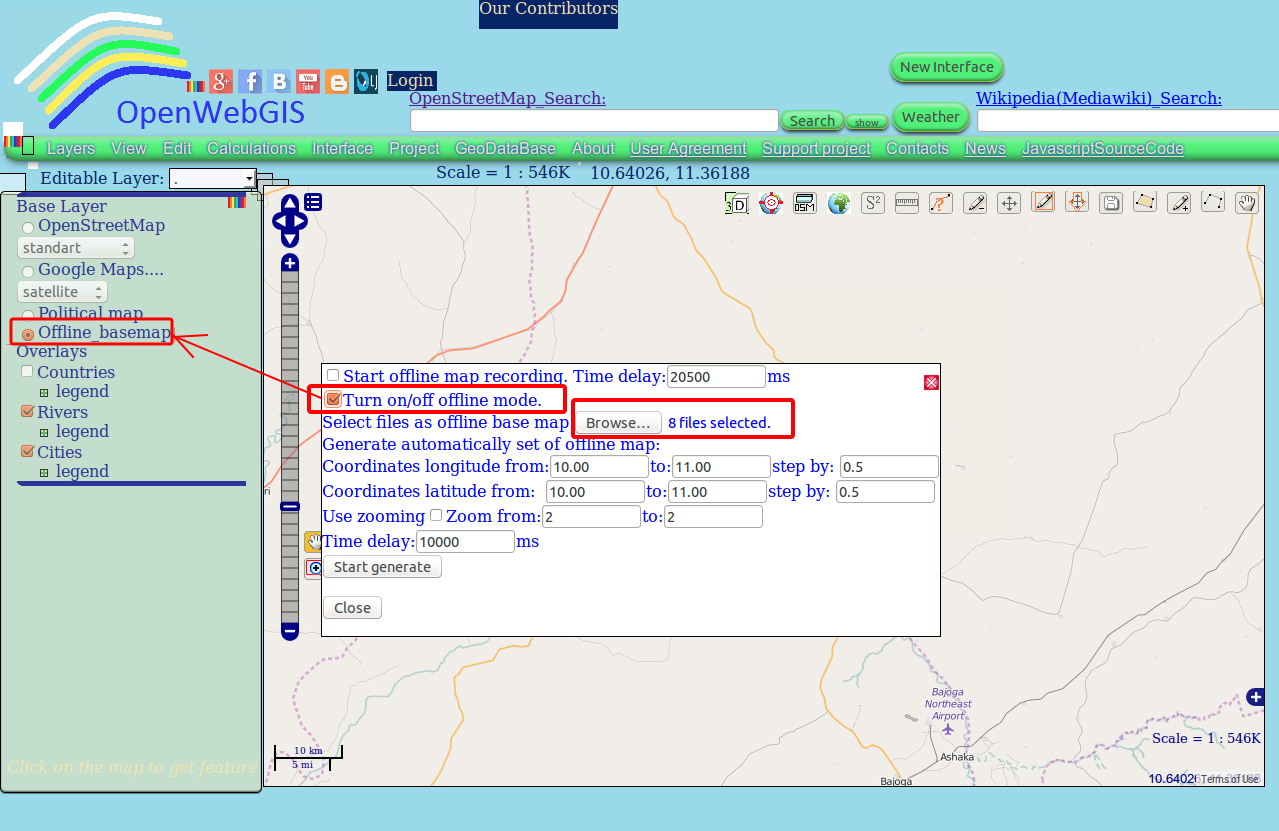The image size is (1279, 831).
Task: Open the Calculations menu
Action: pos(251,148)
